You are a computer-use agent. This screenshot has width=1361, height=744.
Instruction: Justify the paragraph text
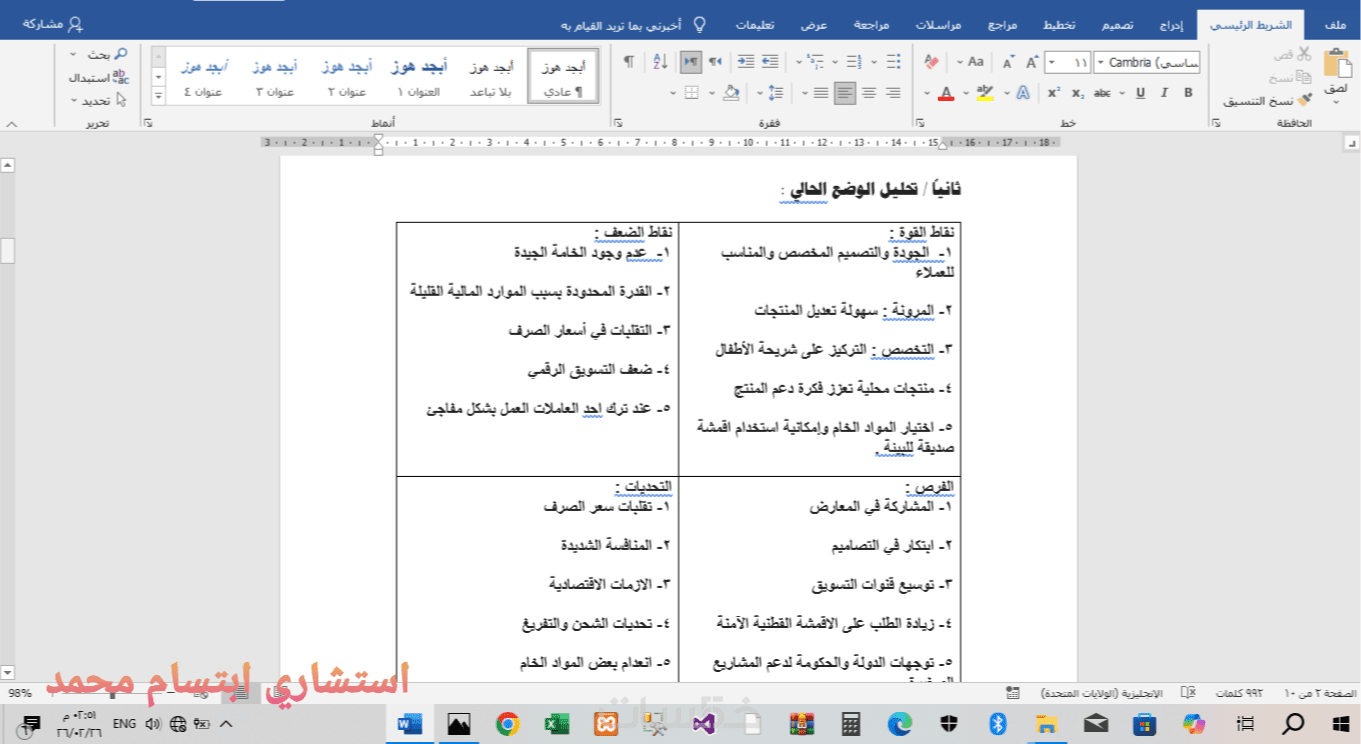point(821,93)
